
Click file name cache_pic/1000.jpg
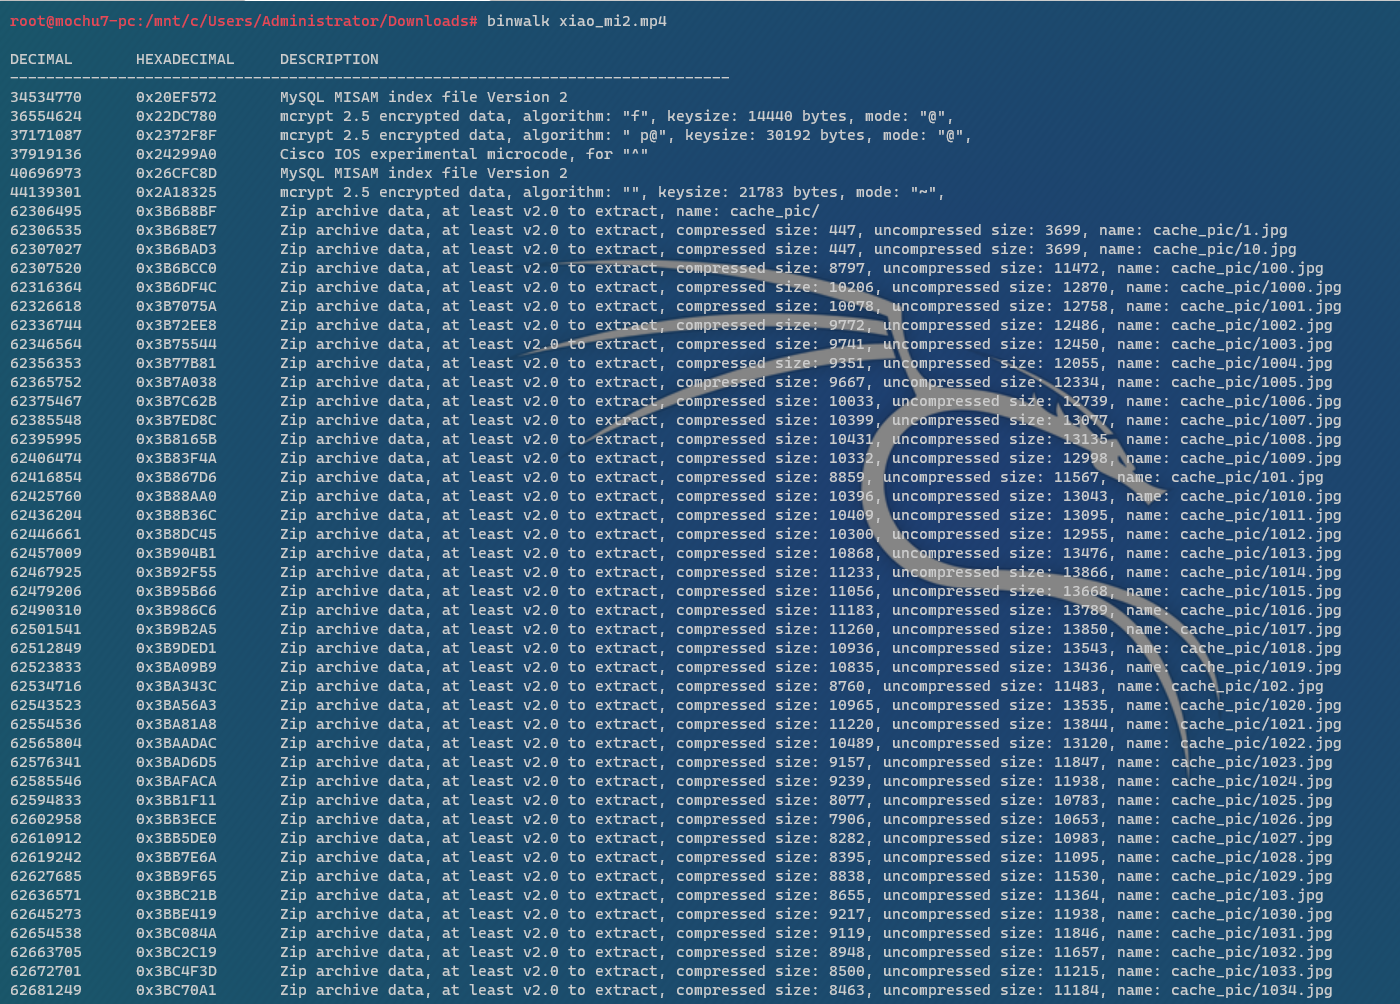pyautogui.click(x=1261, y=287)
